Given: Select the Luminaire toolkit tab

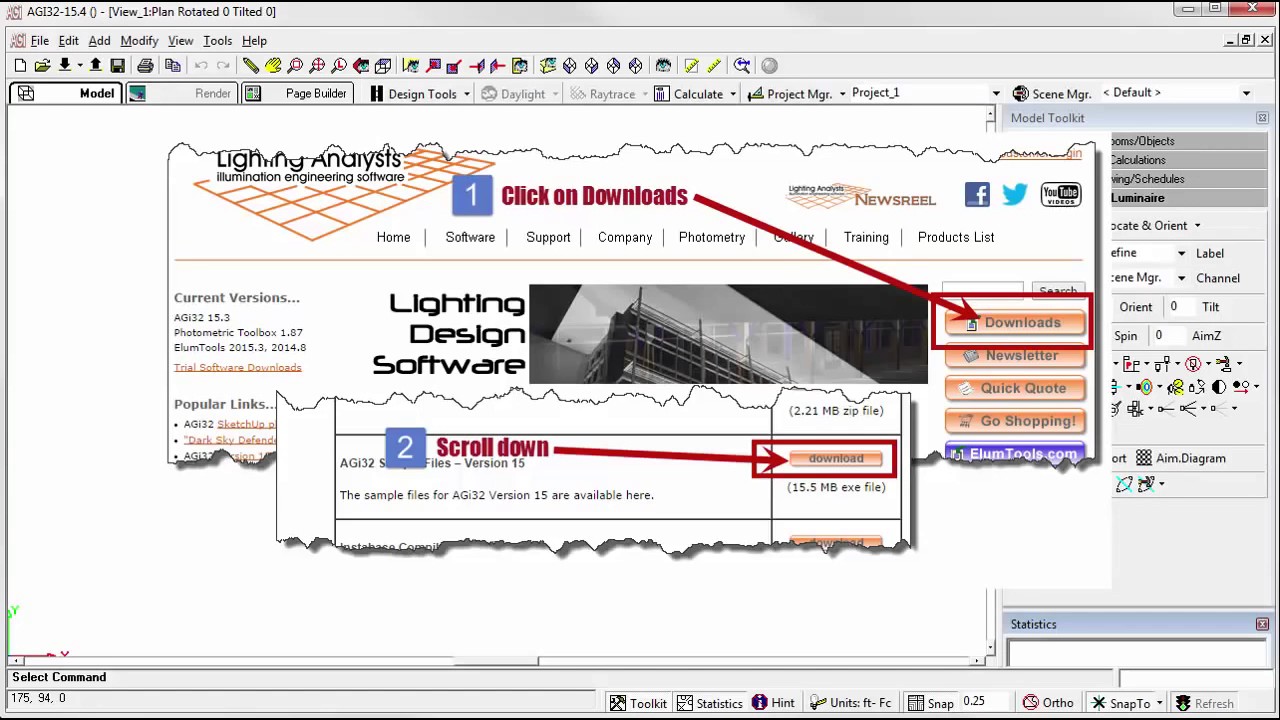Looking at the screenshot, I should (1188, 198).
